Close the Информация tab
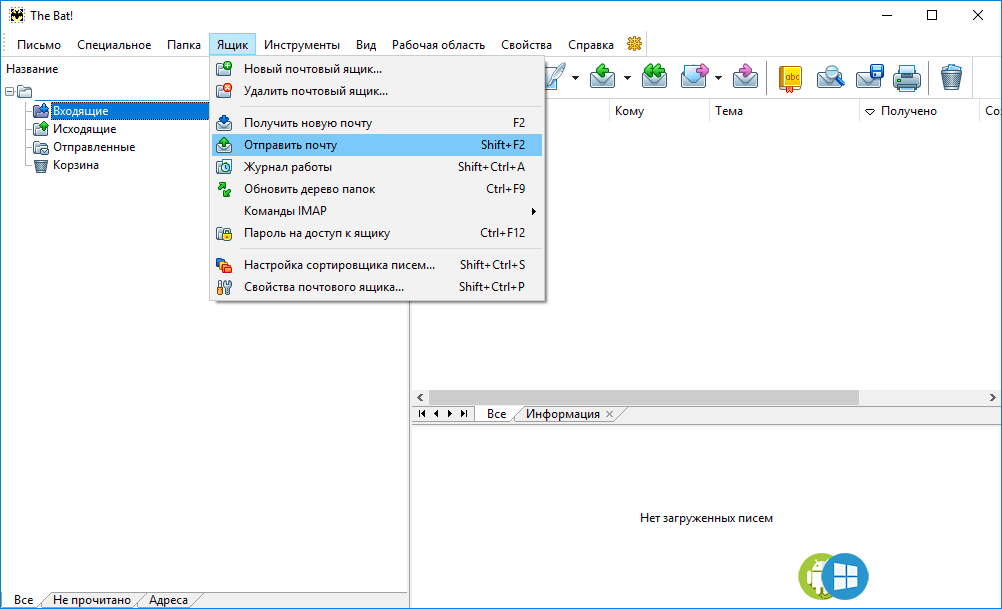The width and height of the screenshot is (1002, 609). point(609,414)
